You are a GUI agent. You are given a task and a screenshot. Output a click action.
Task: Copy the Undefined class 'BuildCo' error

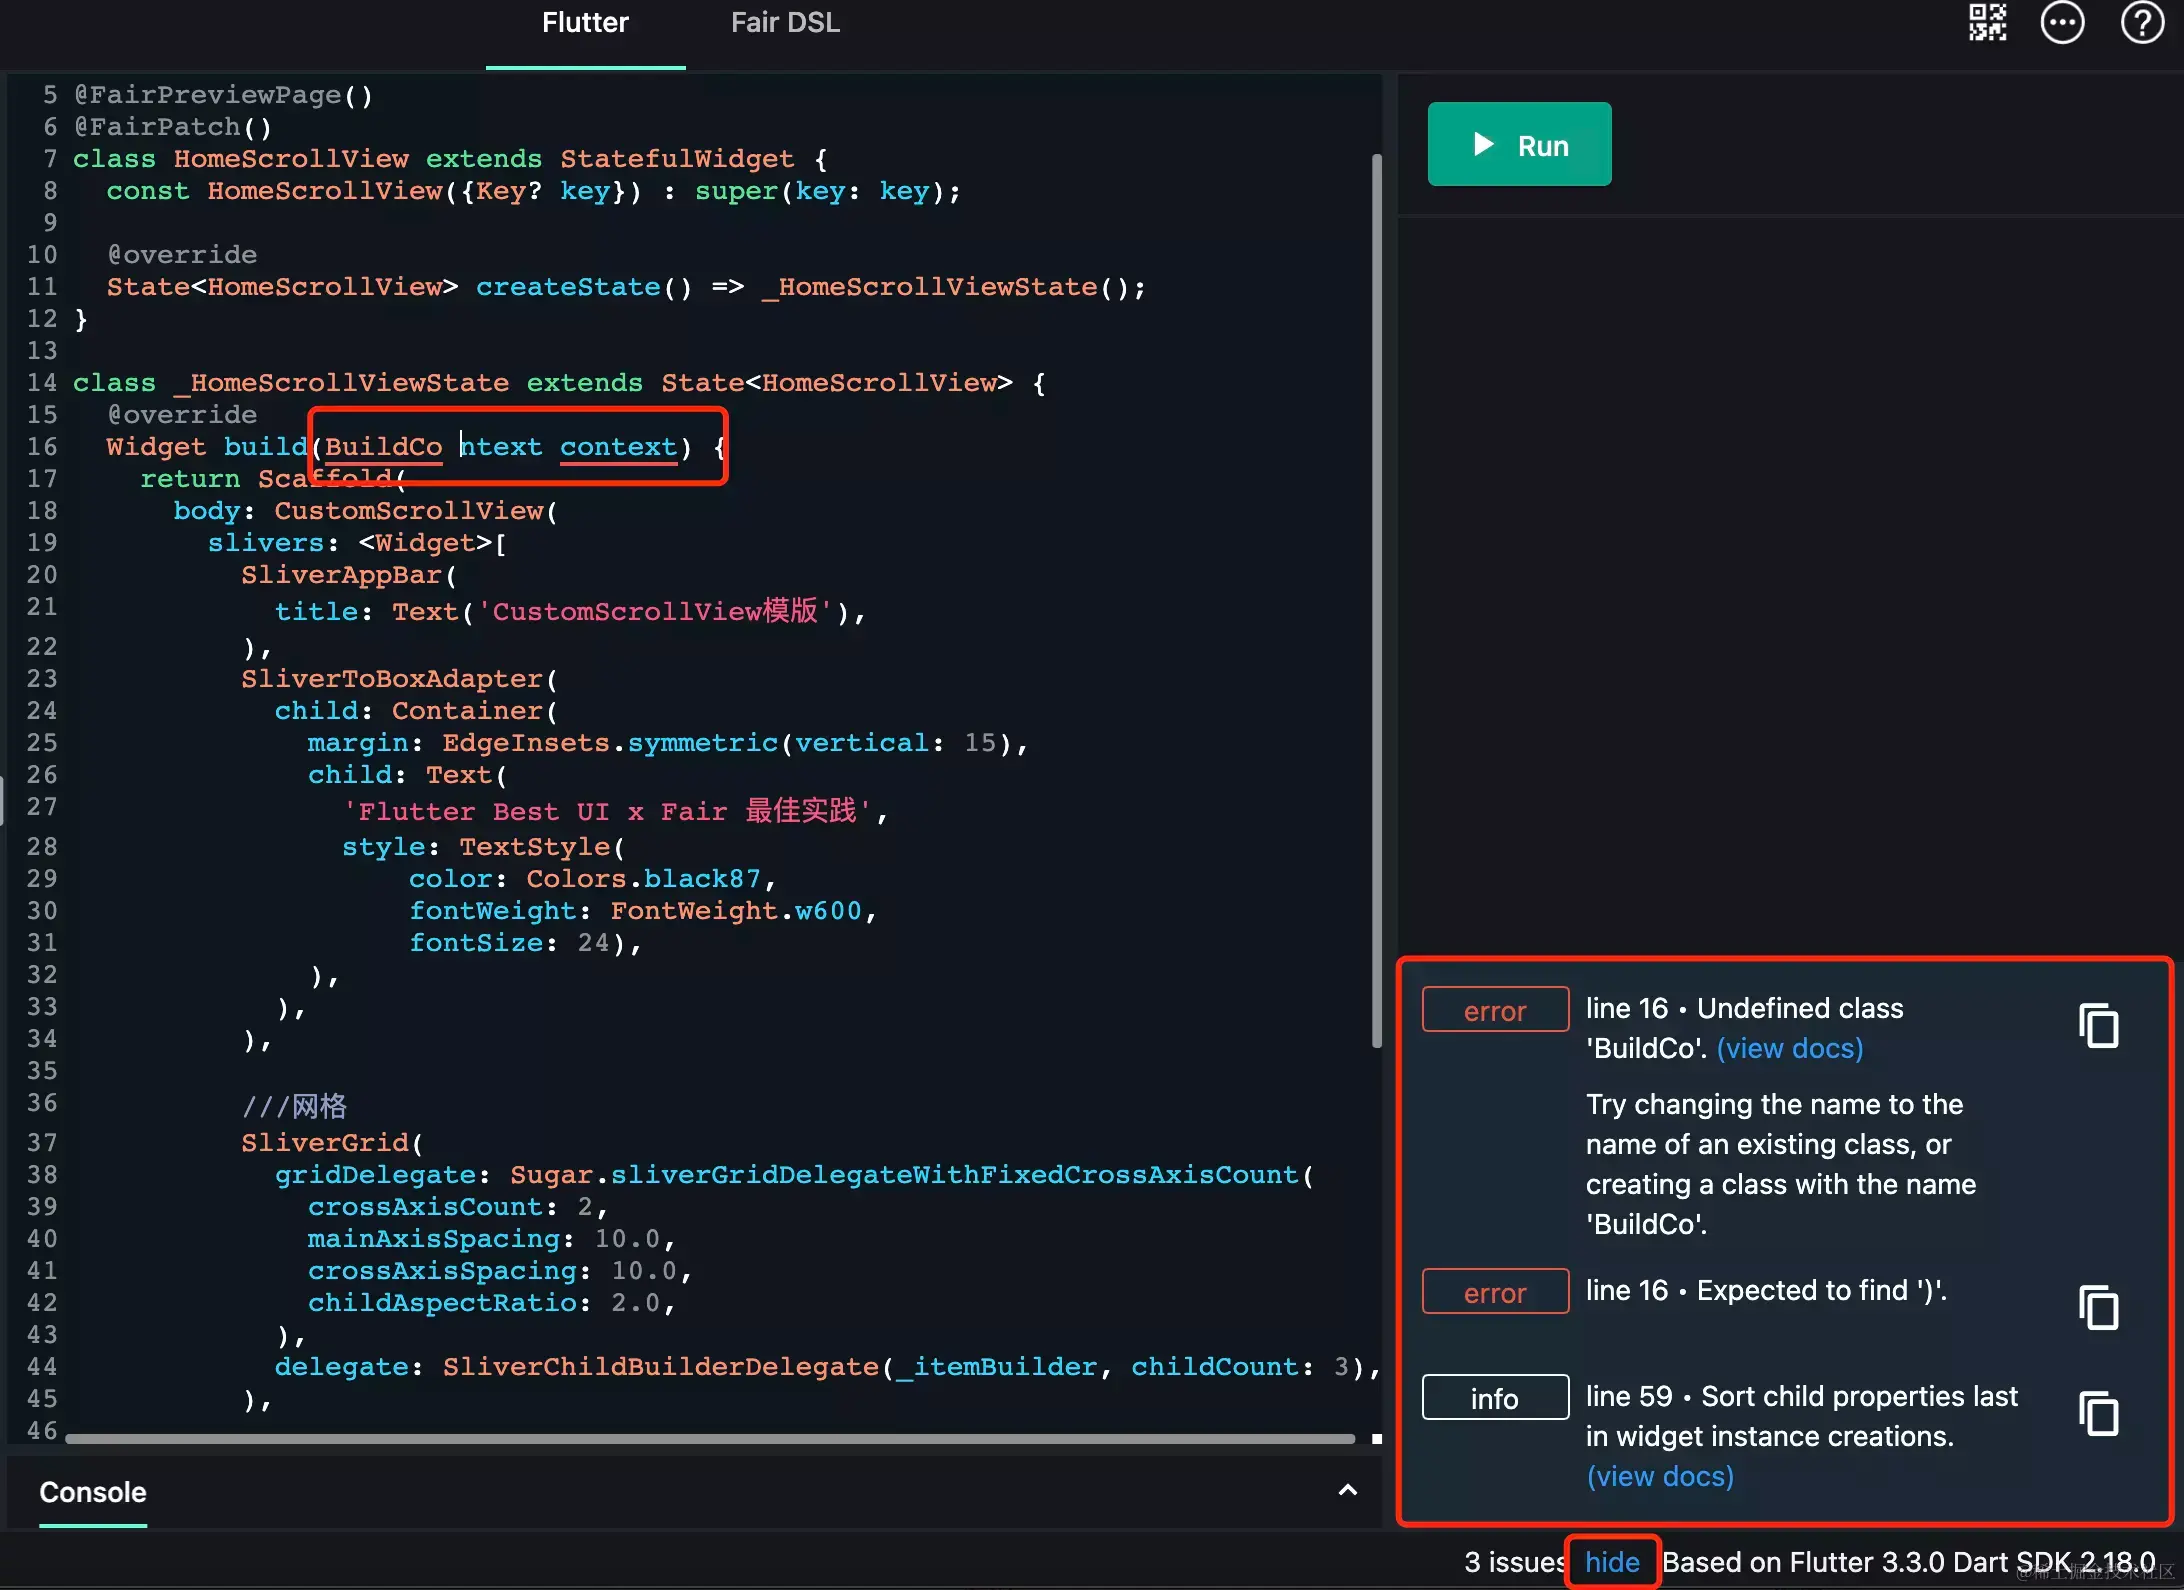coord(2098,1026)
